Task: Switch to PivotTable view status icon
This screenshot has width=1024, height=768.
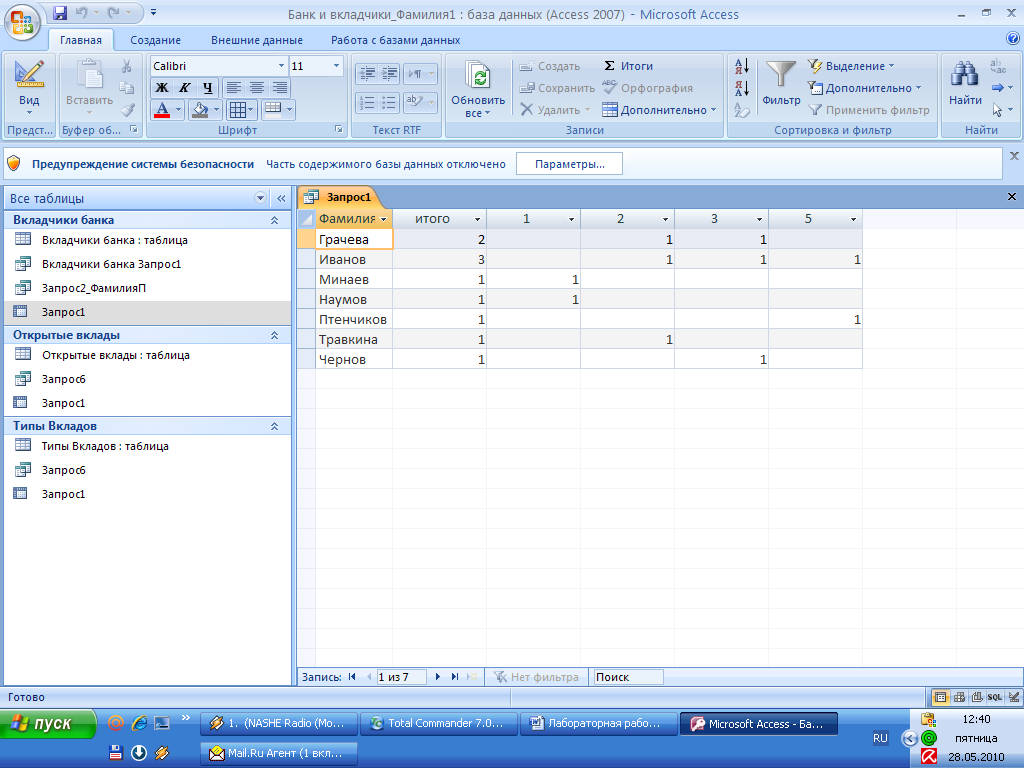Action: click(x=959, y=697)
